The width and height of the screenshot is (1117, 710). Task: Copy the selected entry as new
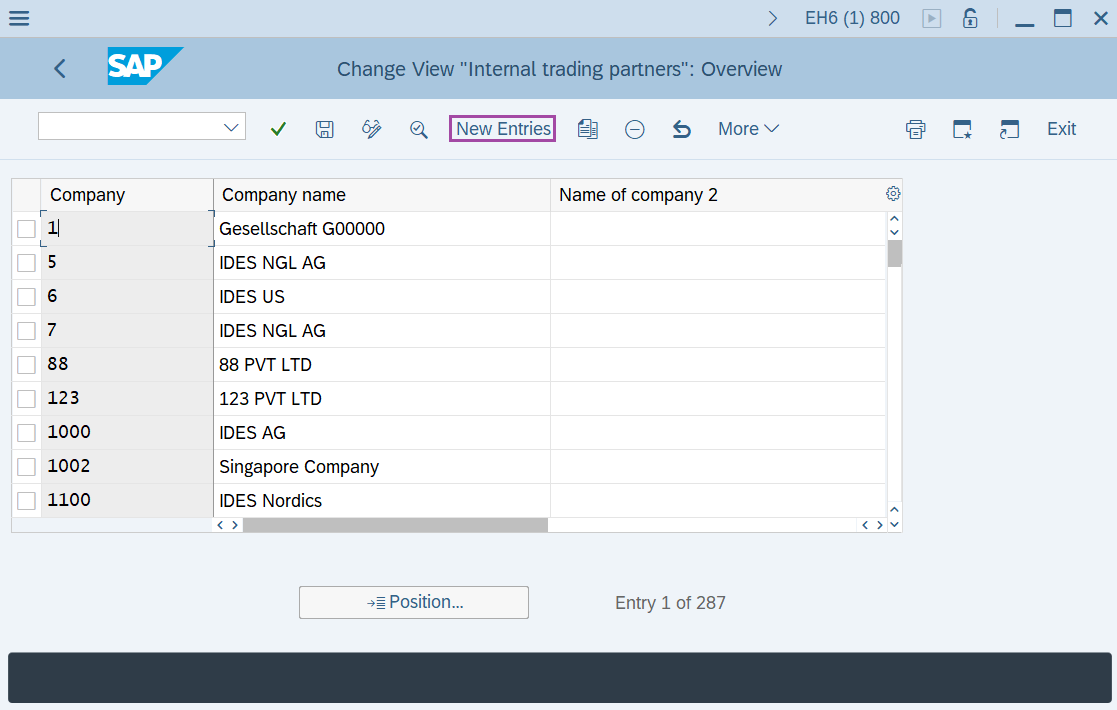pos(587,129)
